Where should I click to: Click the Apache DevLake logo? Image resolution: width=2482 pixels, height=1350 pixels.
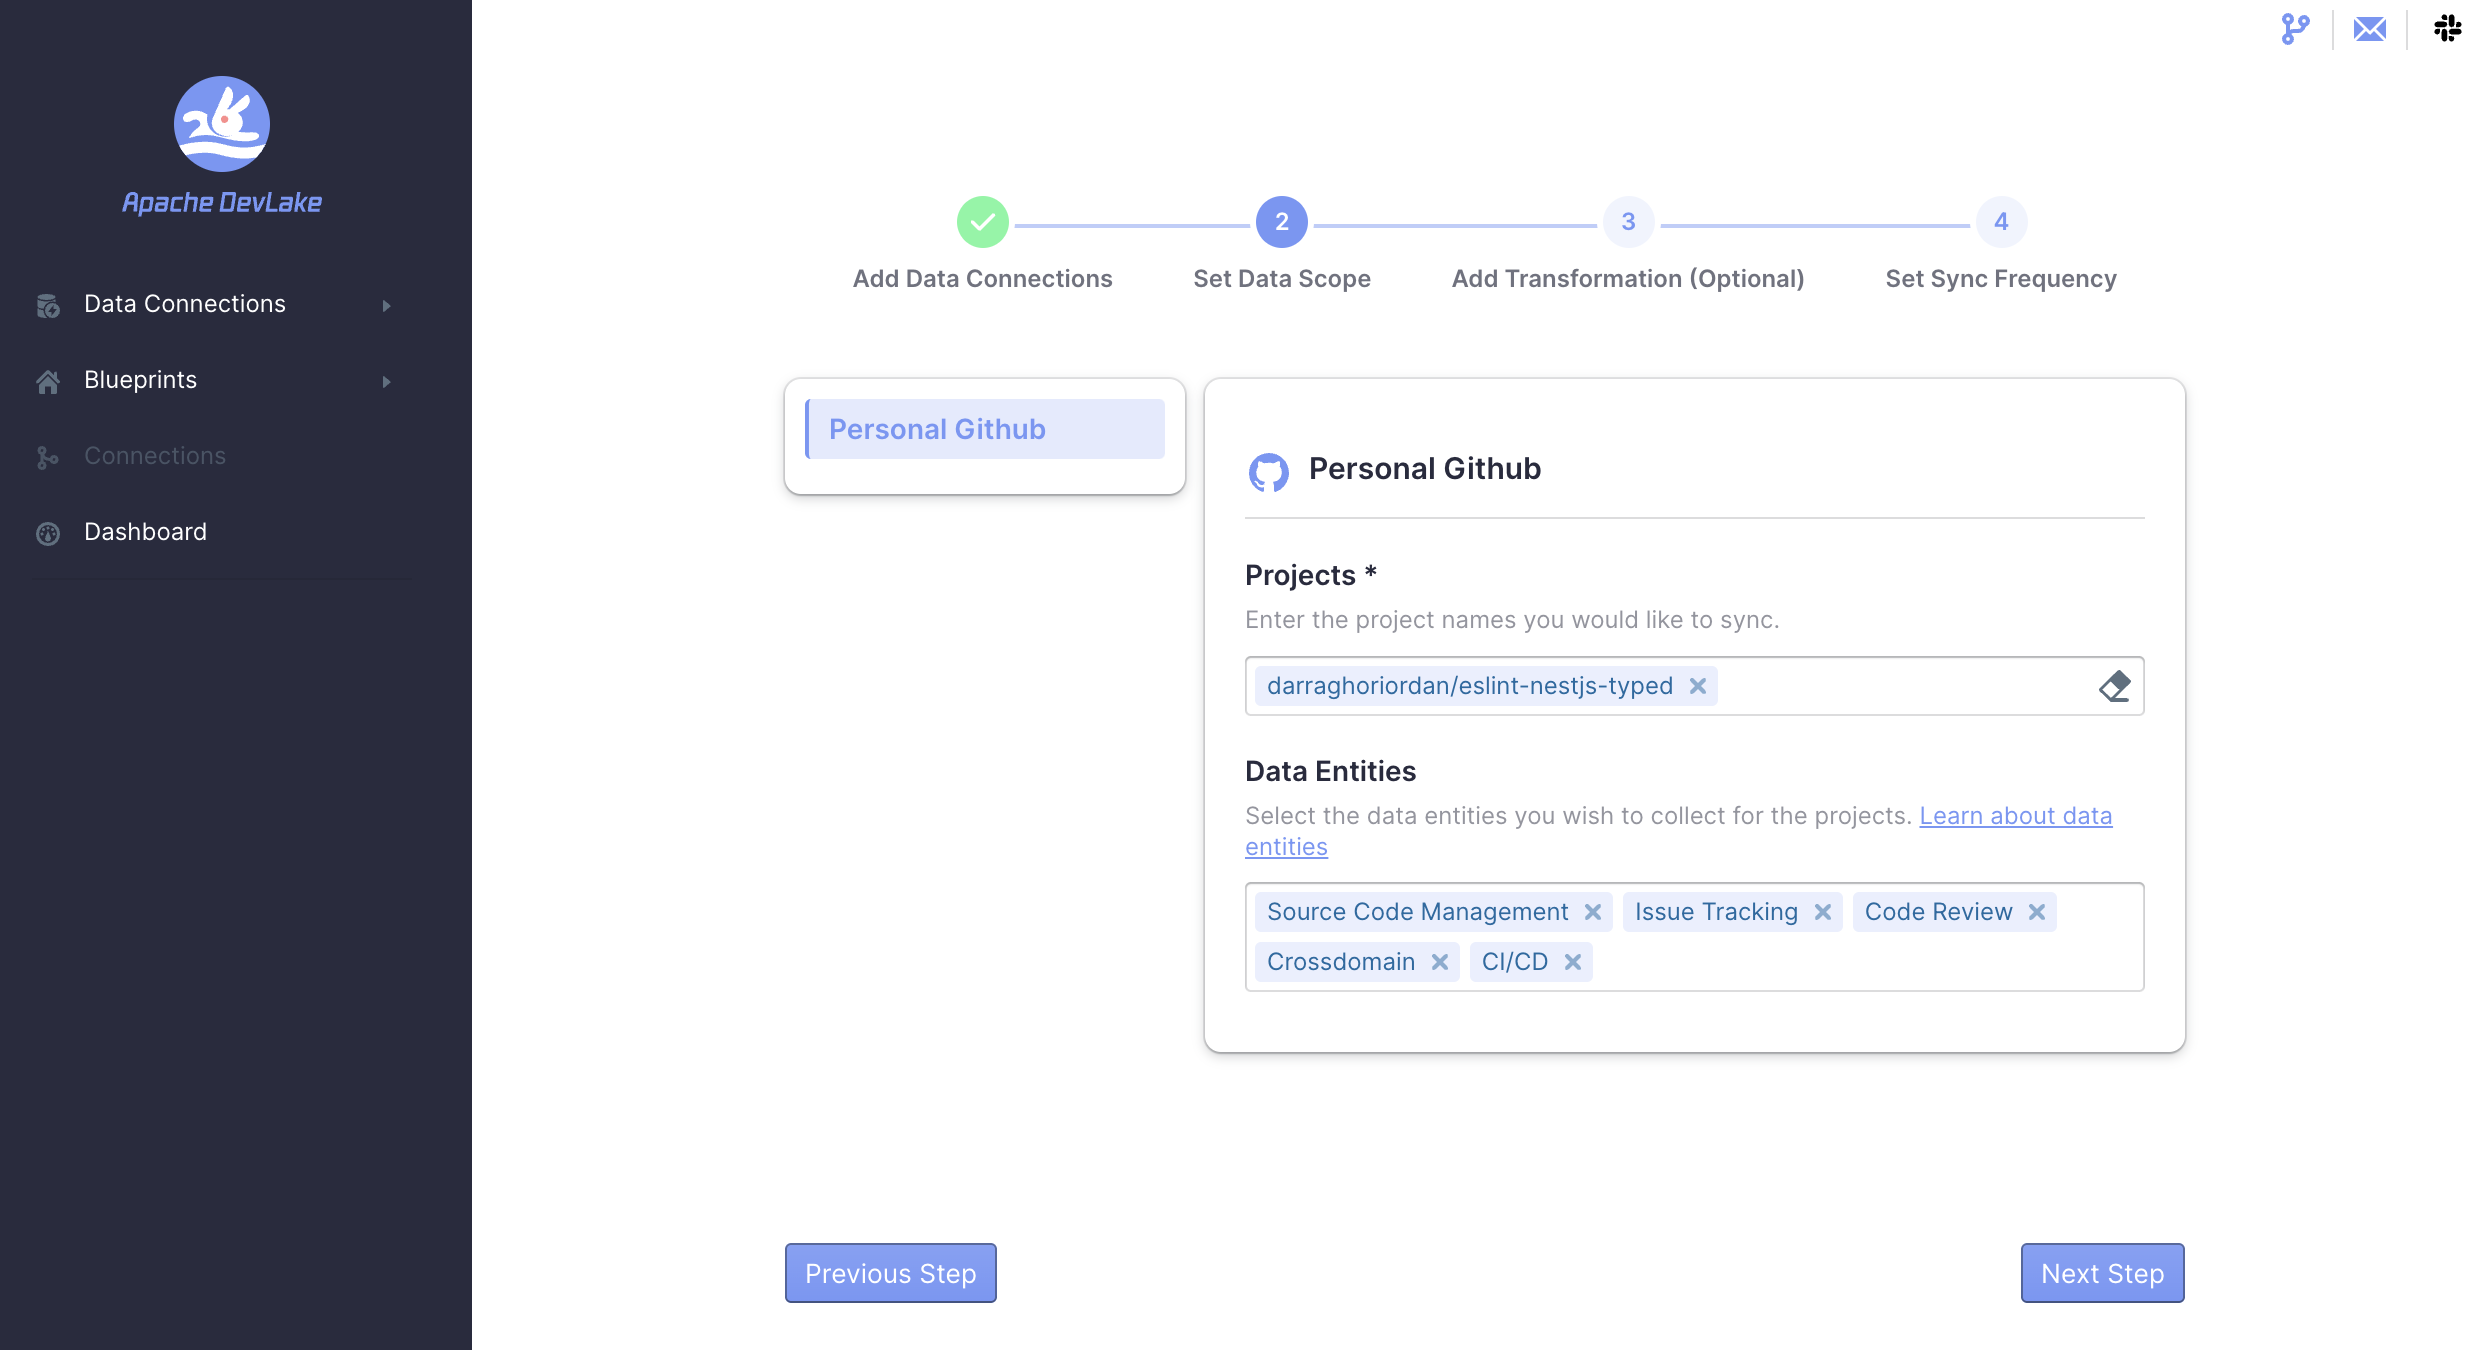click(222, 124)
